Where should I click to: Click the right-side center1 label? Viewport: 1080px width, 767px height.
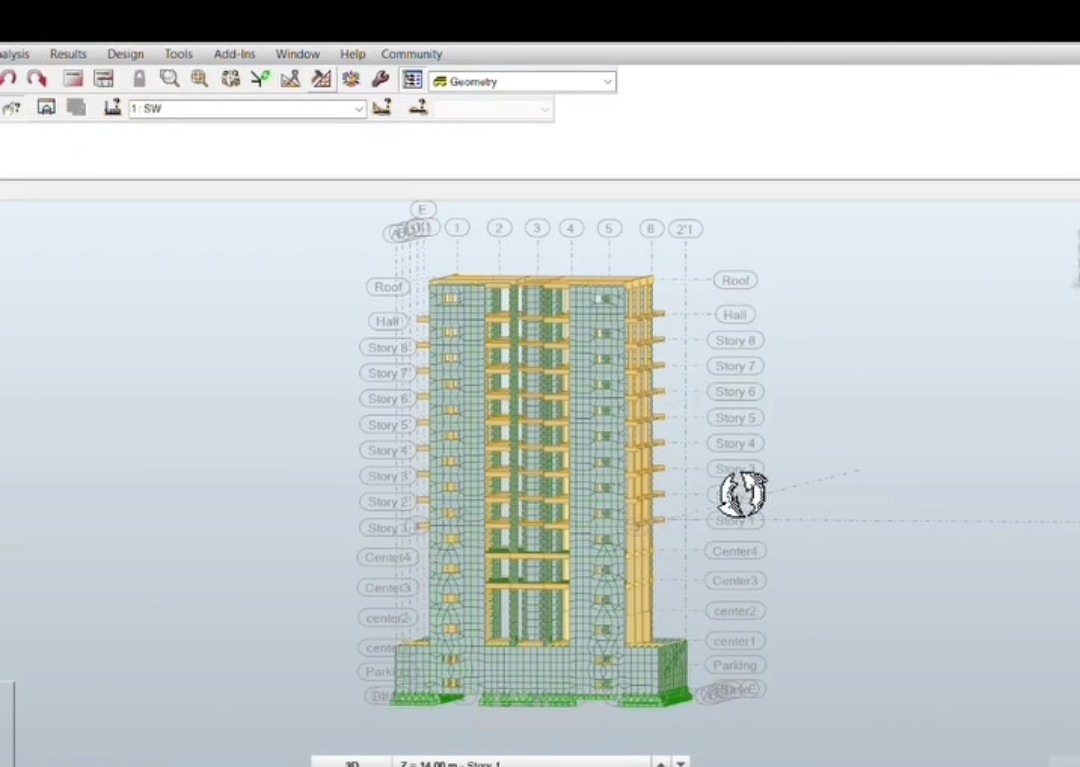(x=735, y=641)
